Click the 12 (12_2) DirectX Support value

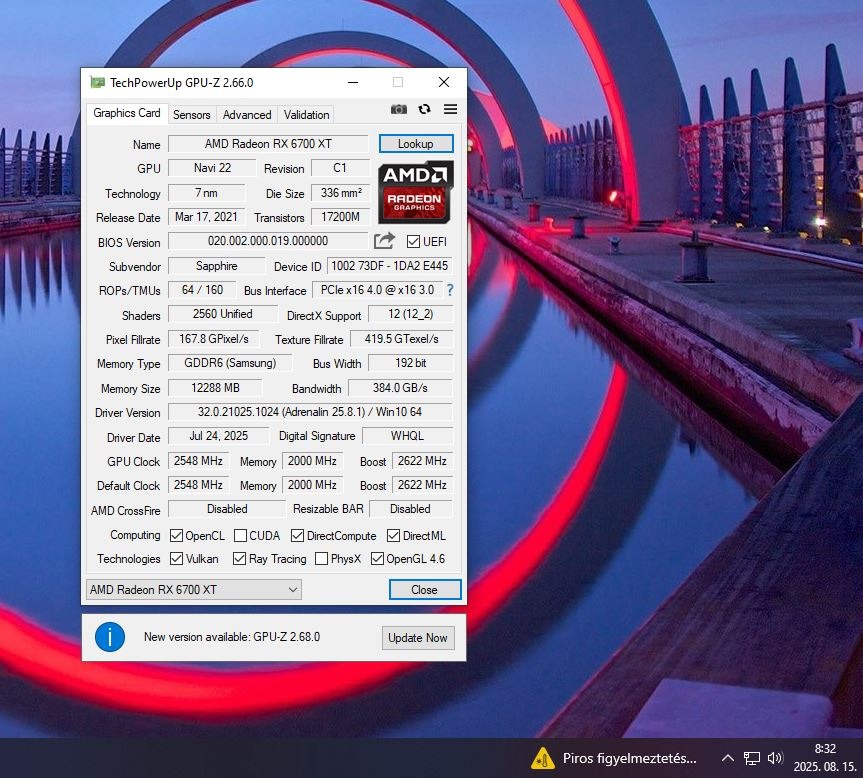tap(411, 314)
